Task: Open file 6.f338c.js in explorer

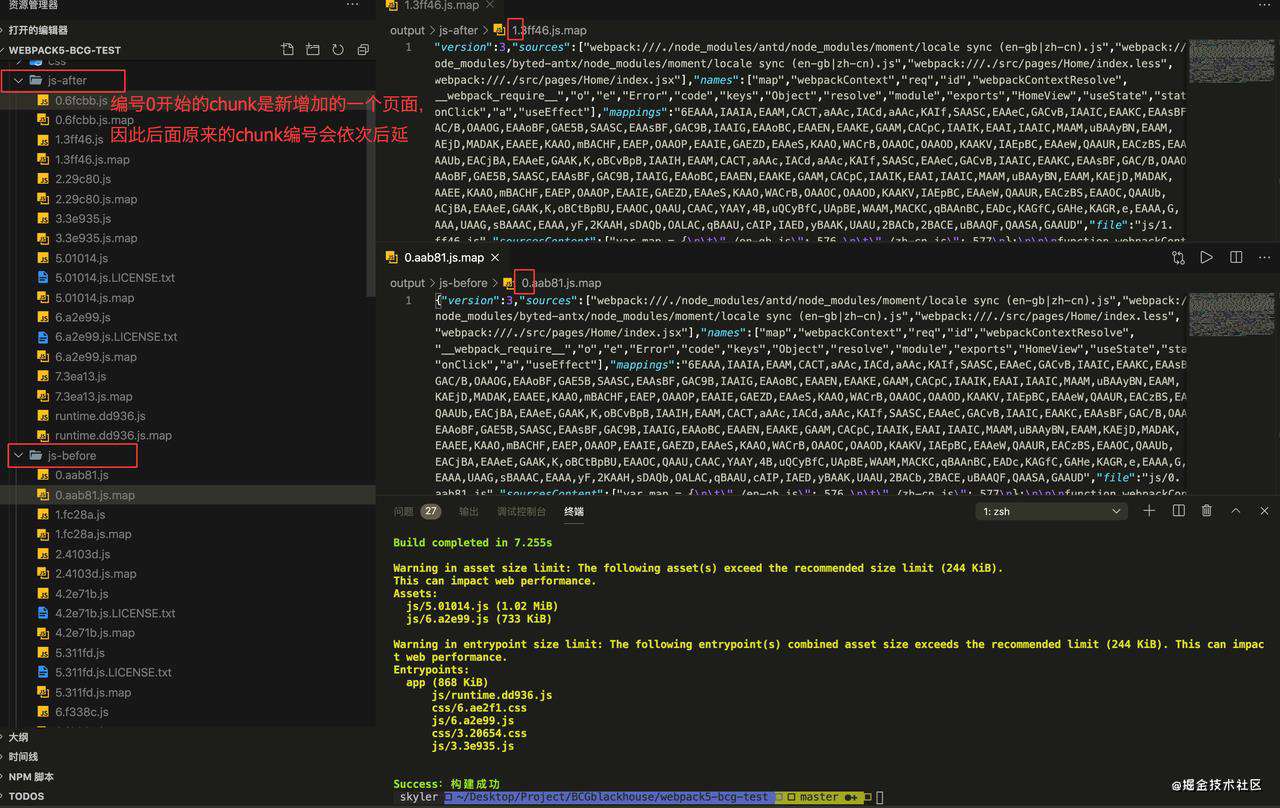Action: [x=82, y=712]
